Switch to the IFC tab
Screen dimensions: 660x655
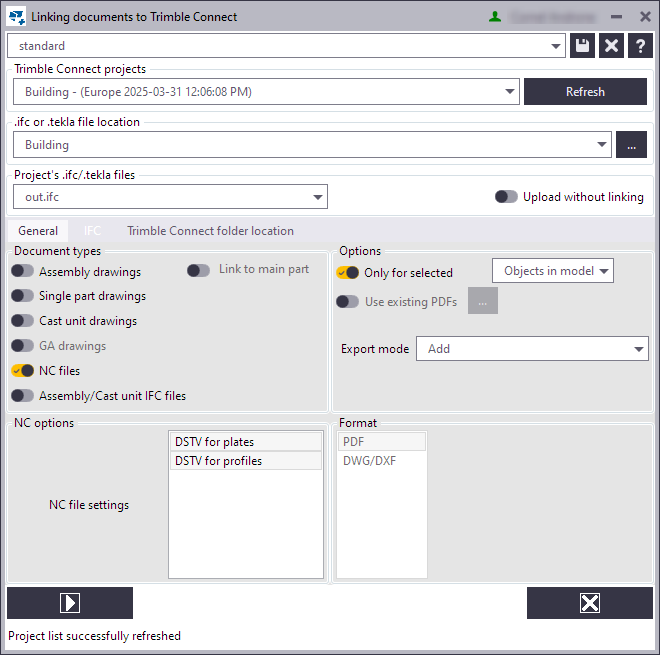tap(92, 231)
